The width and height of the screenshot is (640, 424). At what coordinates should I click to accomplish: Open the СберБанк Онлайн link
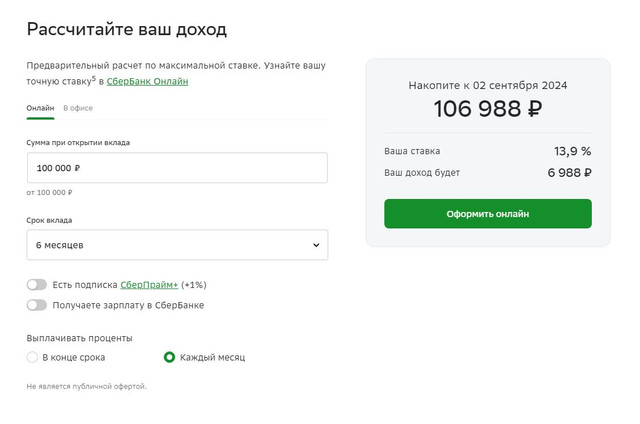147,81
